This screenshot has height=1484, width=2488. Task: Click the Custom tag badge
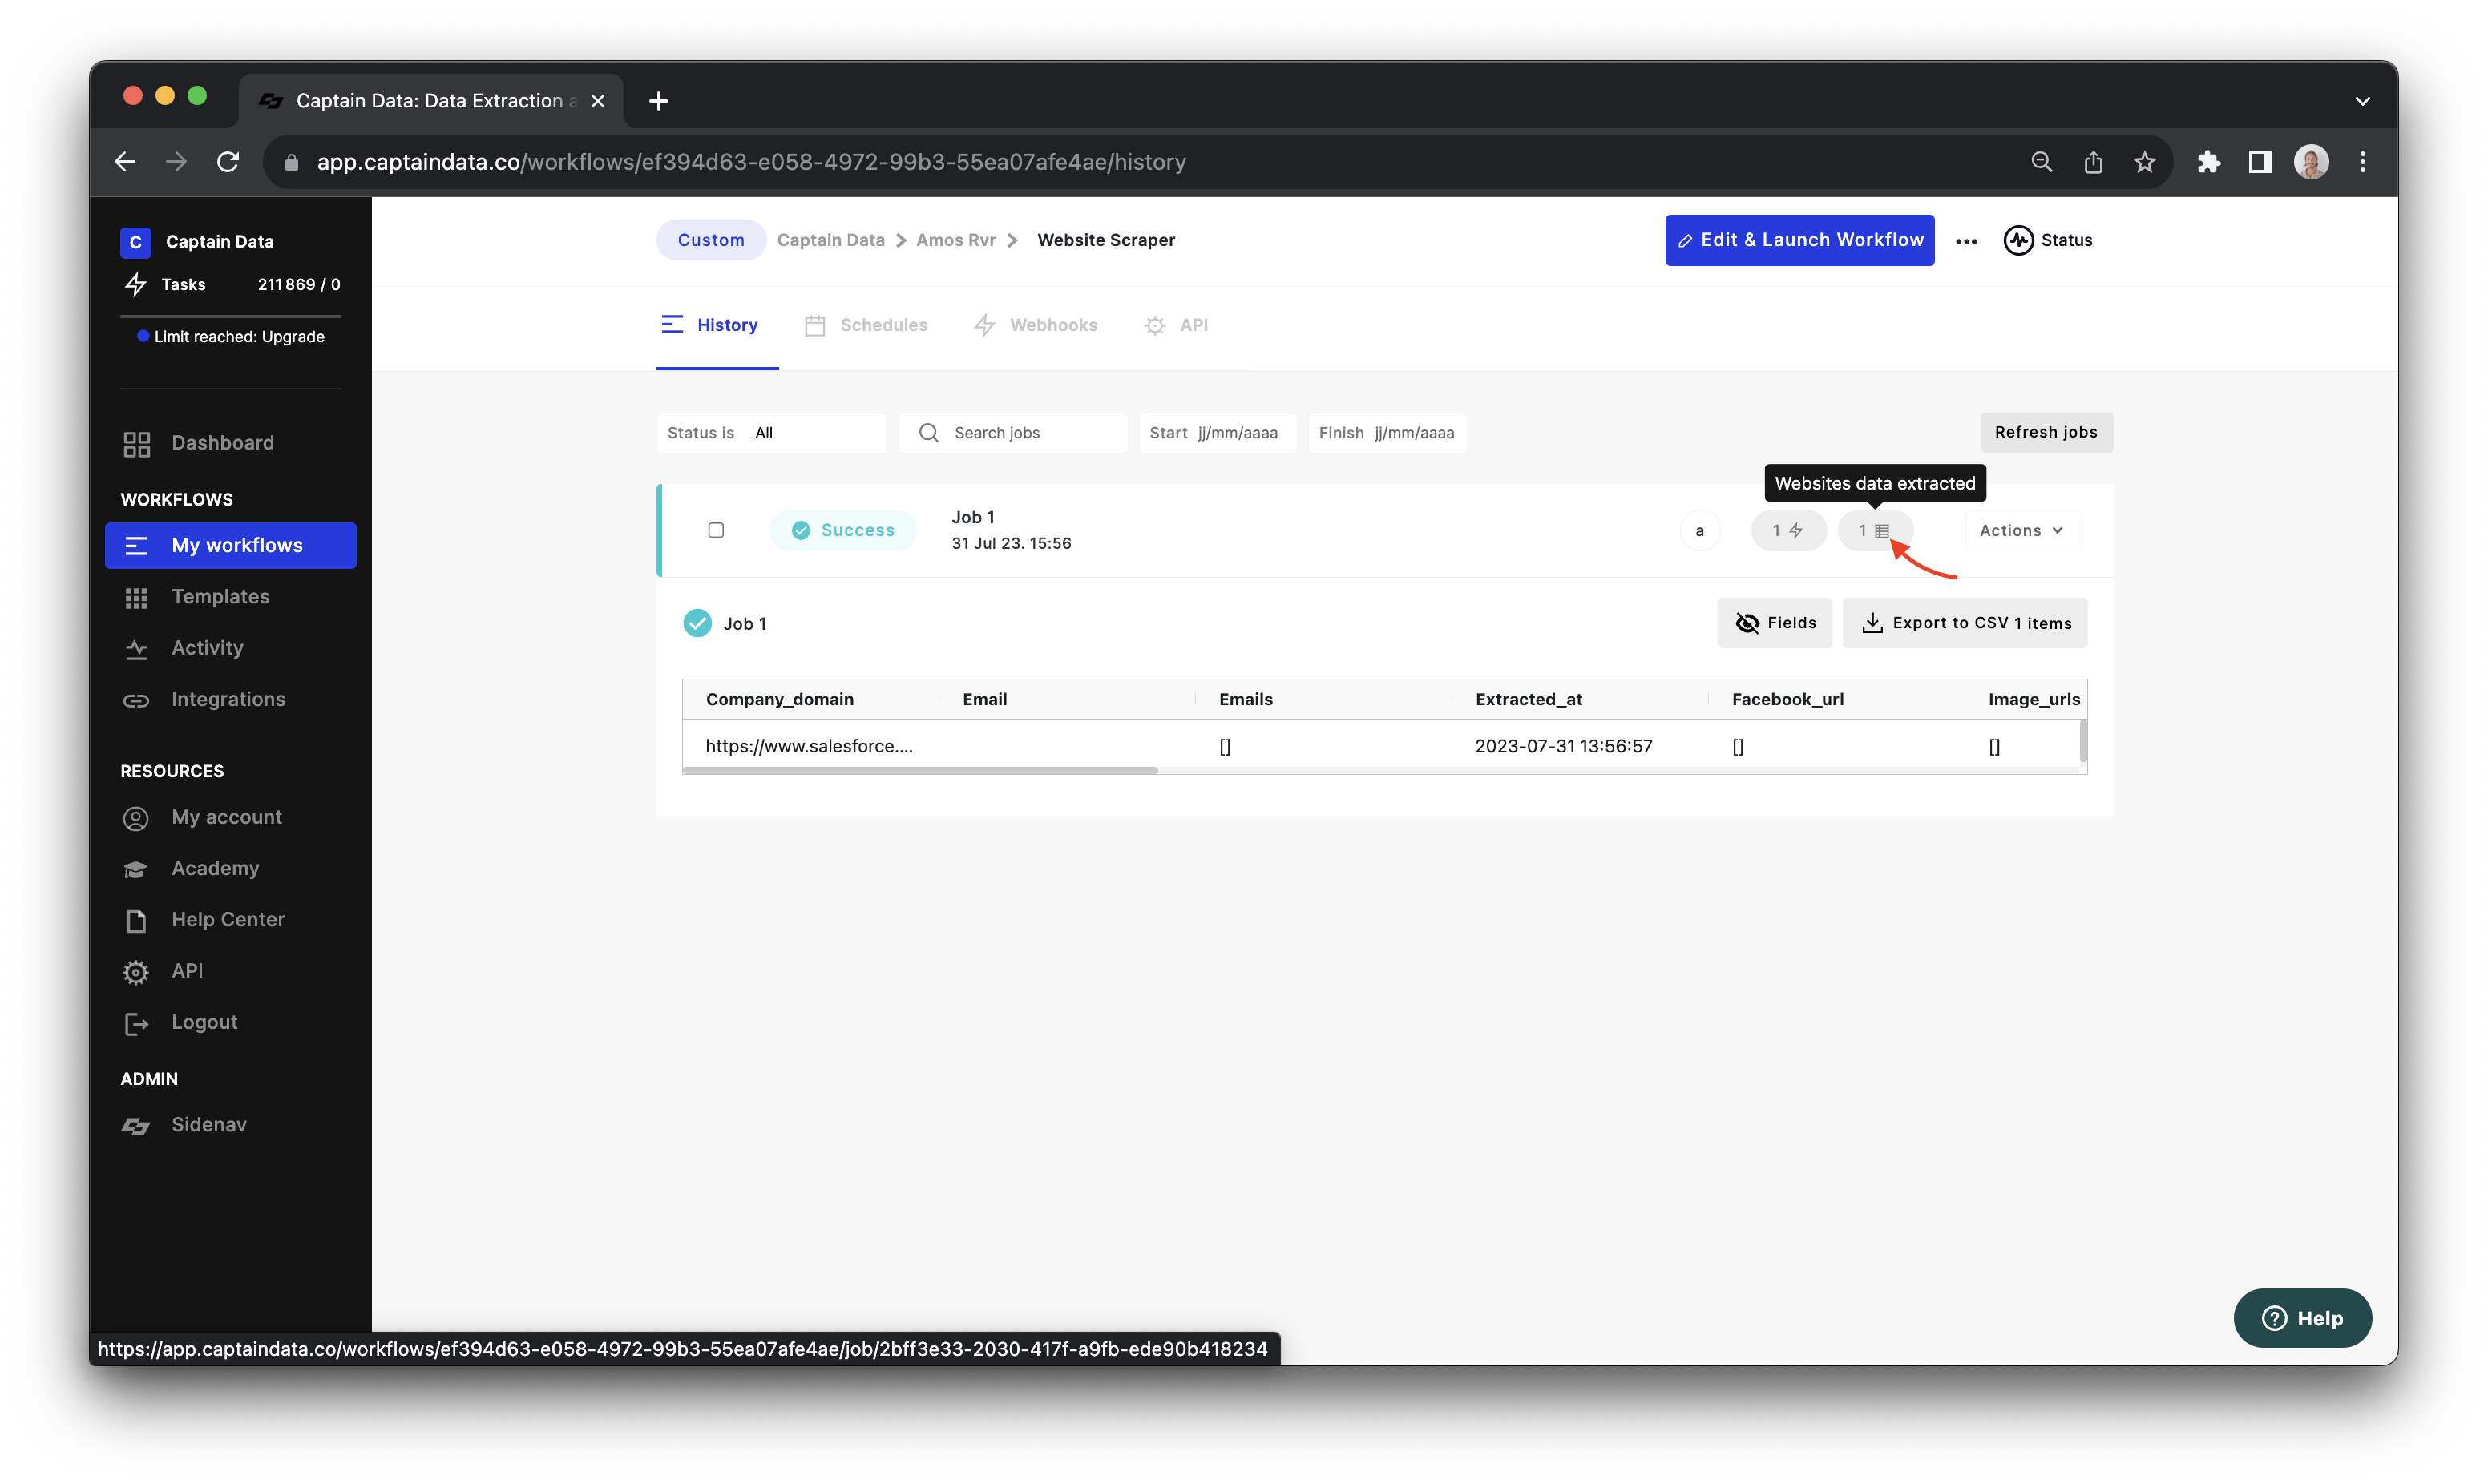click(x=711, y=241)
